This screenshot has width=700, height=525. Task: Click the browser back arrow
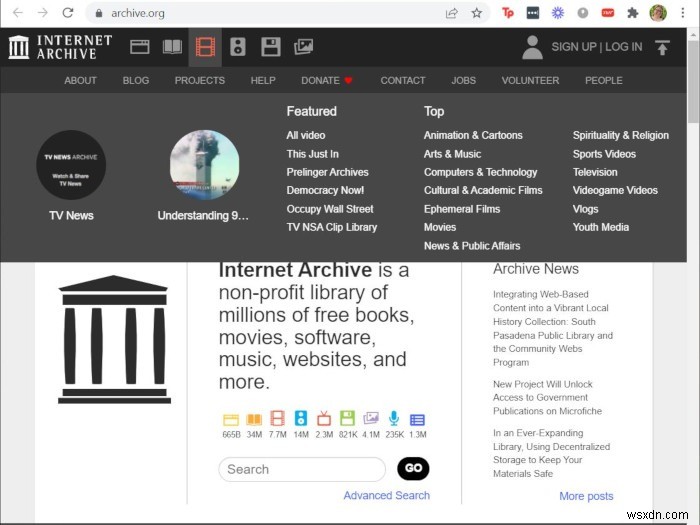point(18,13)
